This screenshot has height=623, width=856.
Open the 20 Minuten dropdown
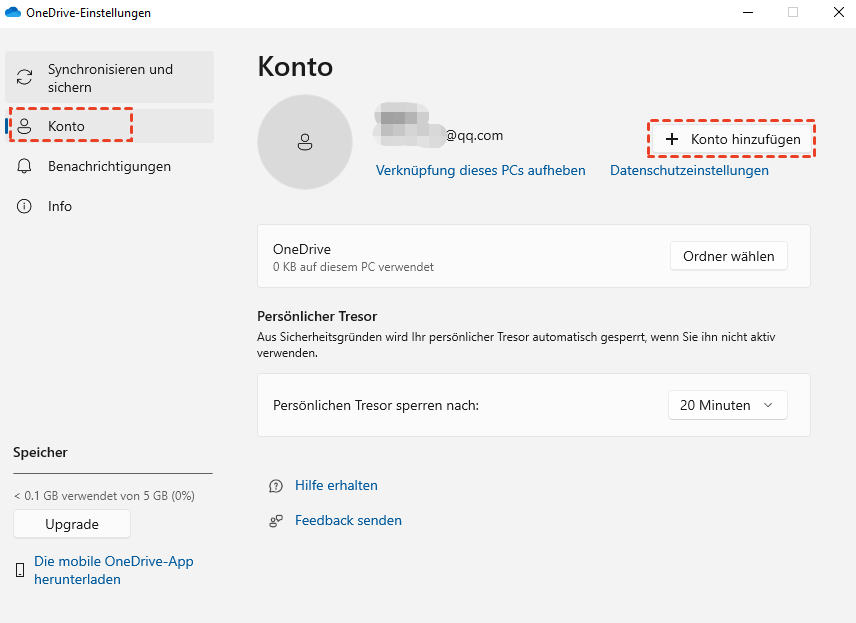(727, 405)
